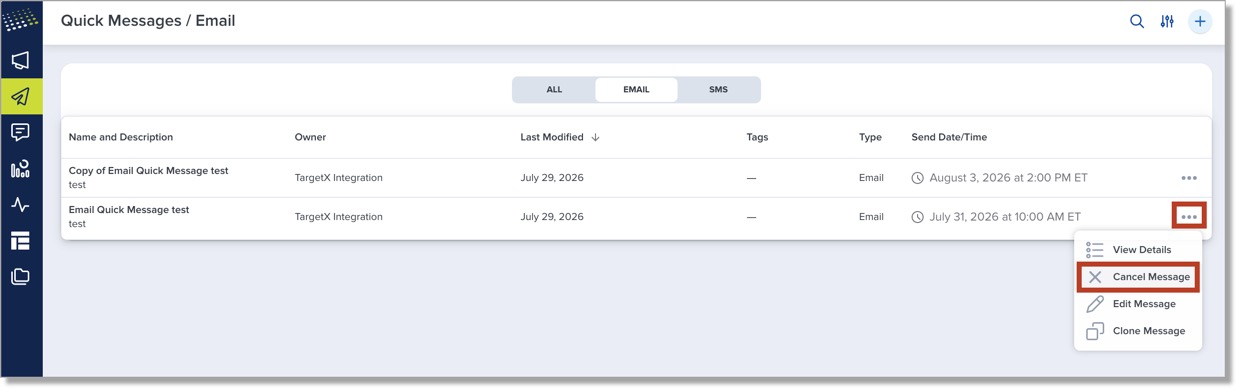
Task: Click clock icon beside August 3, 2026
Action: click(x=917, y=178)
